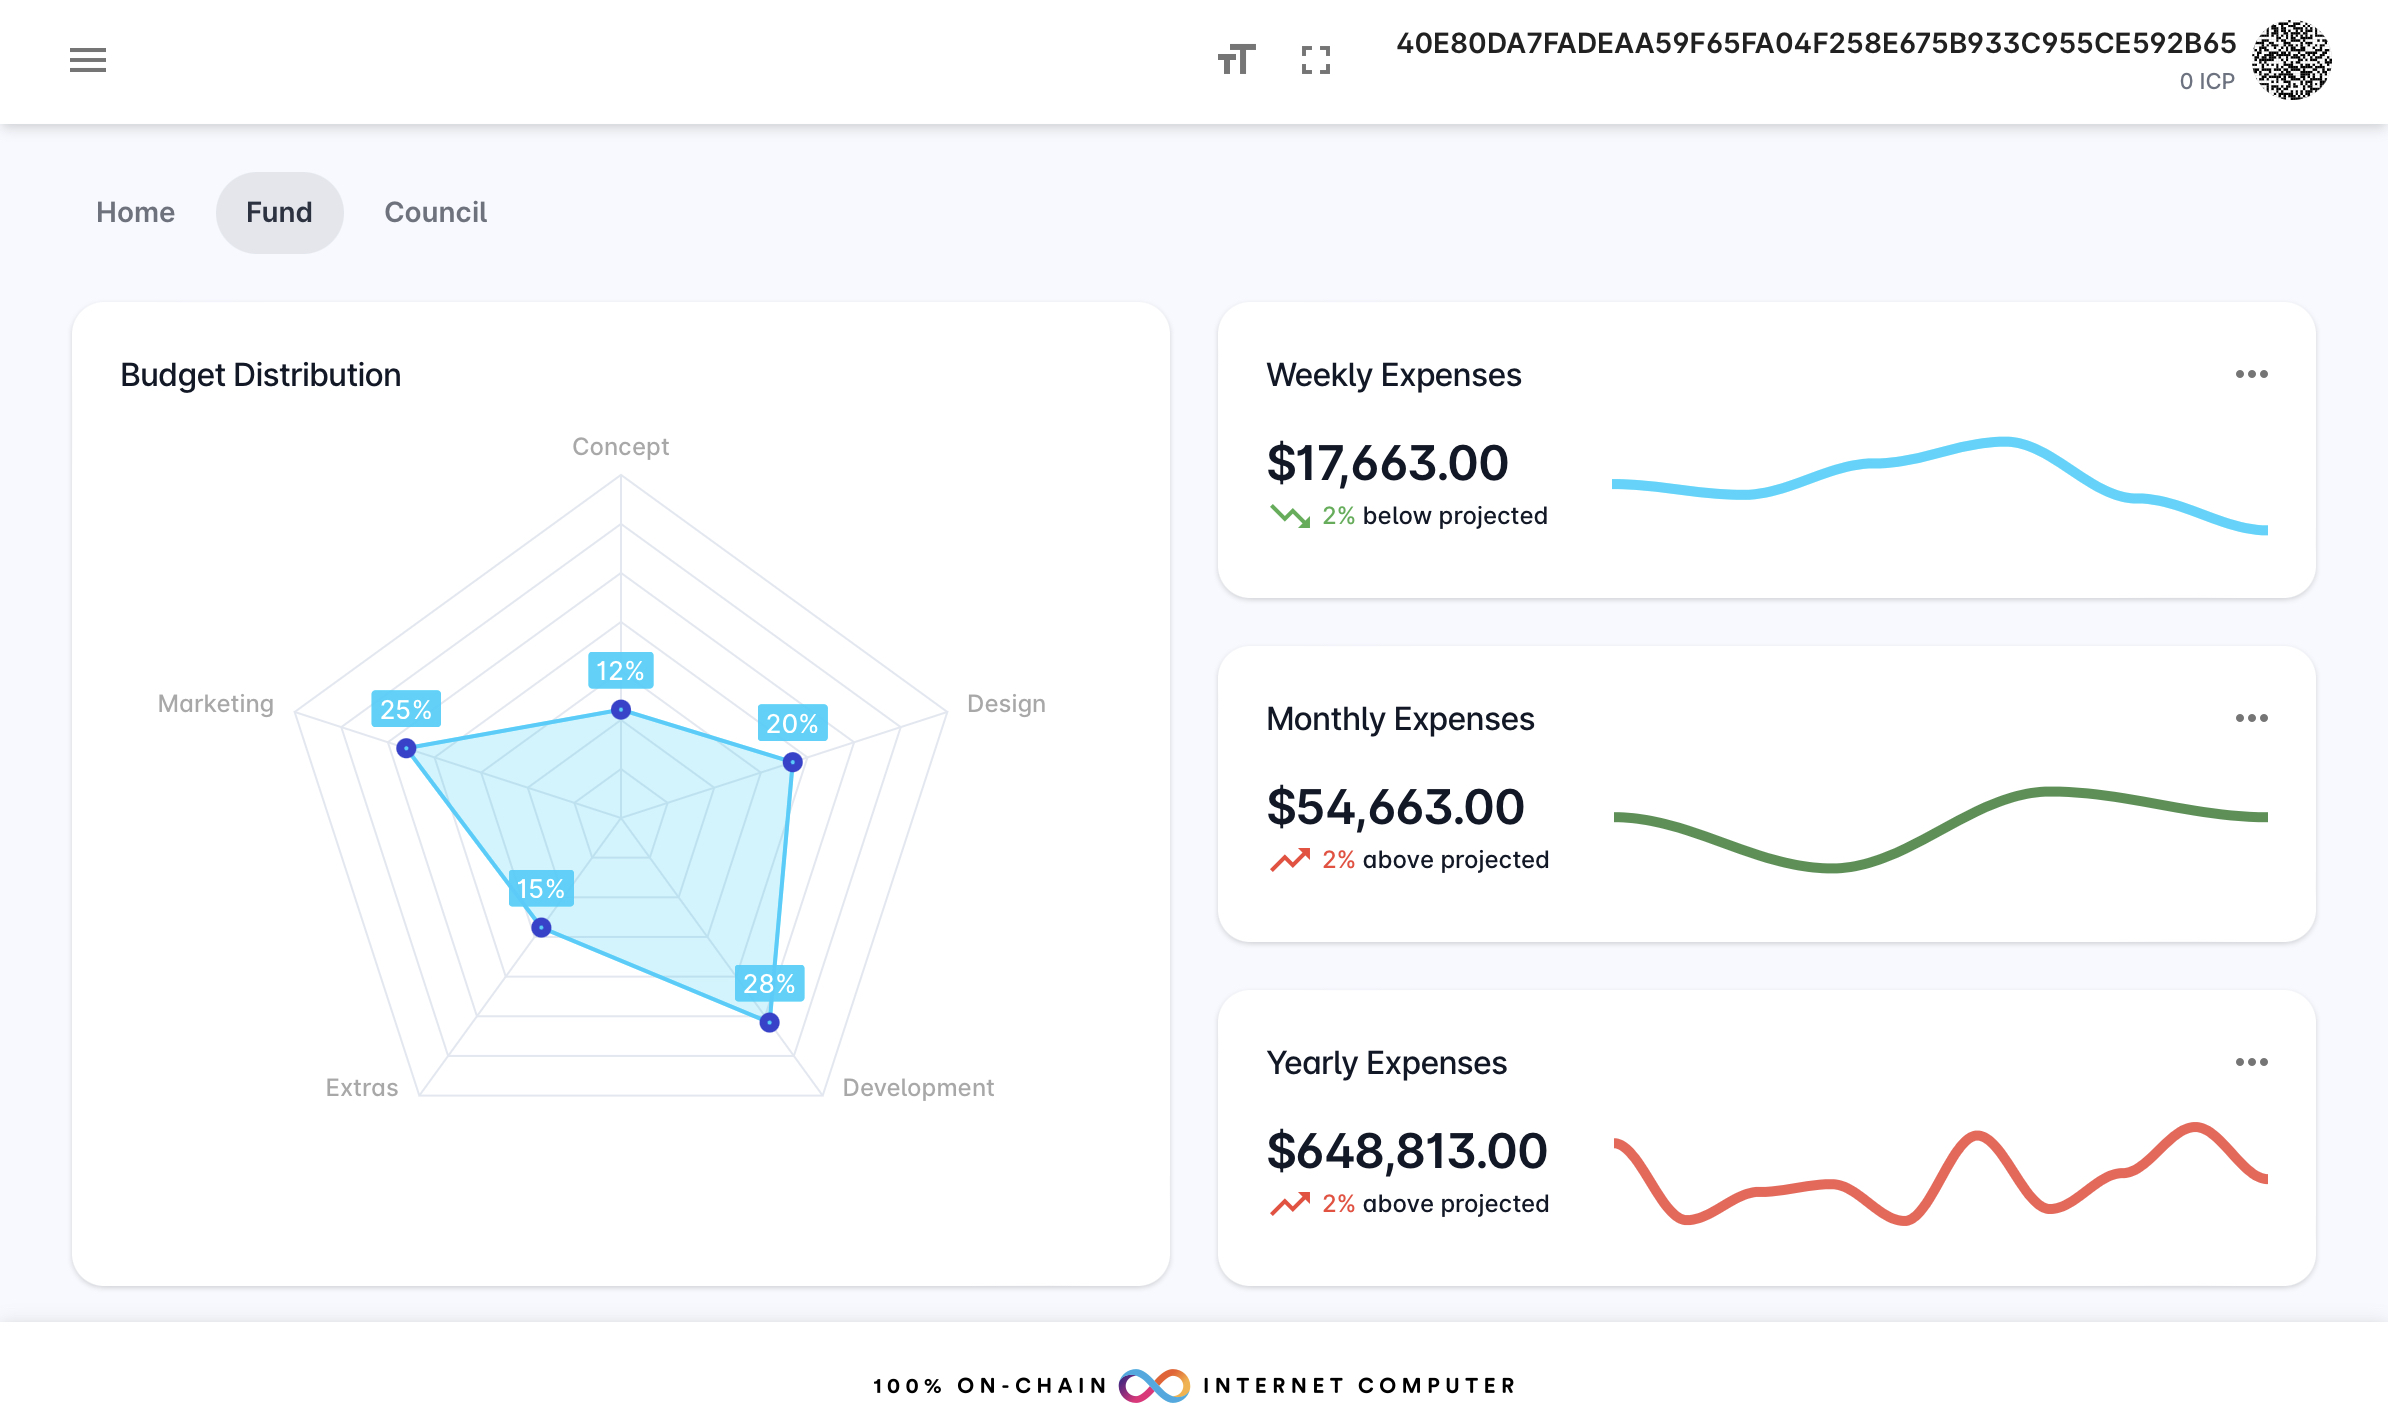
Task: Open Yearly Expenses three-dot menu
Action: click(x=2251, y=1062)
